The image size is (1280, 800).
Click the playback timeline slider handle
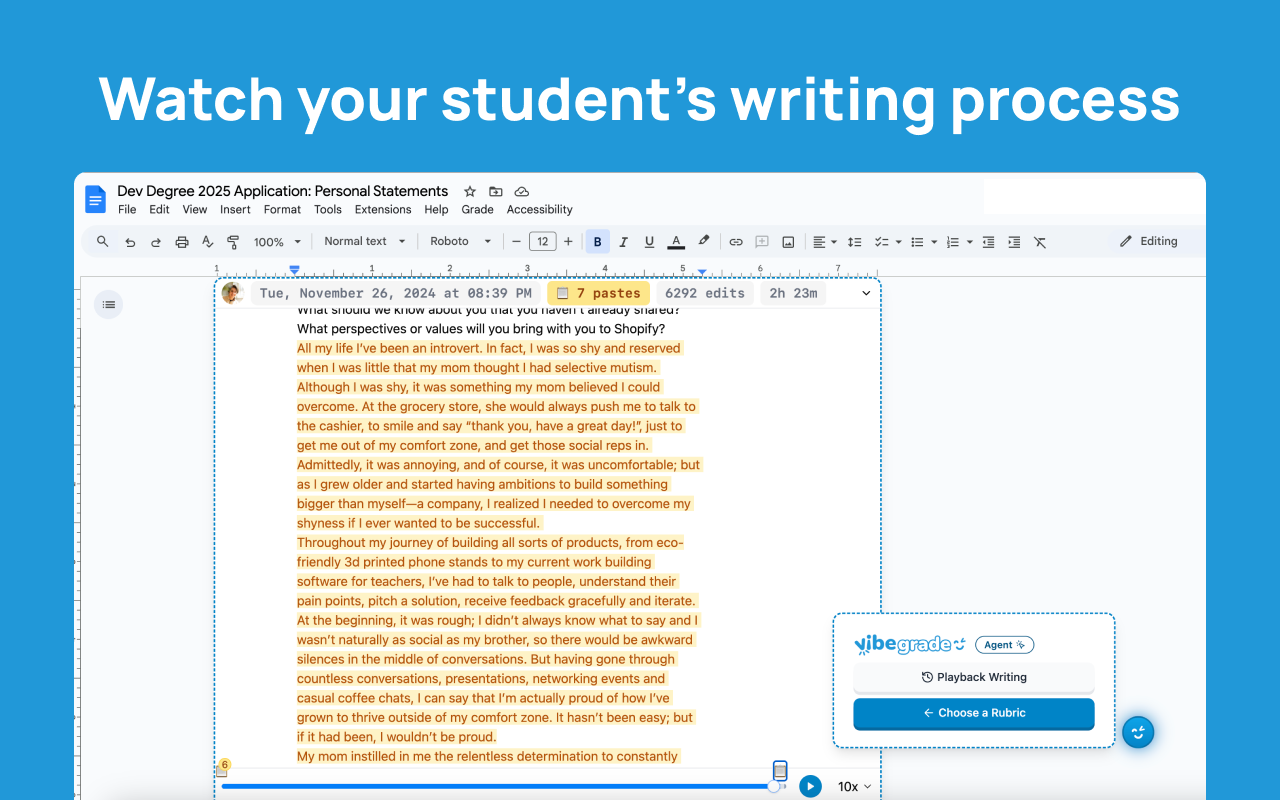click(773, 786)
